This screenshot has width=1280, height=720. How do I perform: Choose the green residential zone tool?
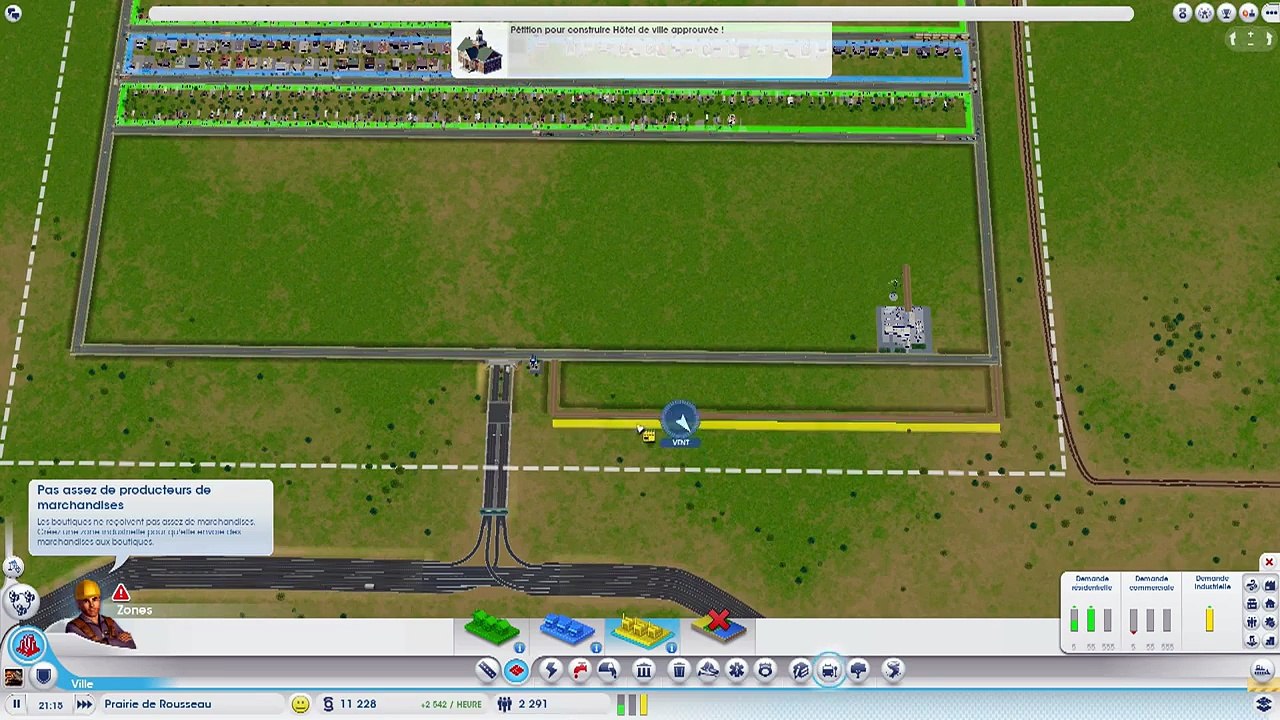[x=491, y=628]
